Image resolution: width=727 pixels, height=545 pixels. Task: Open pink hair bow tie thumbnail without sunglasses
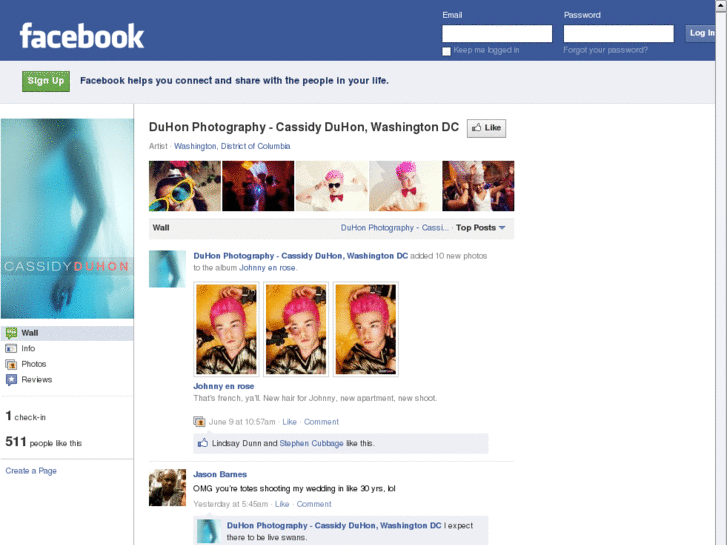pos(405,186)
